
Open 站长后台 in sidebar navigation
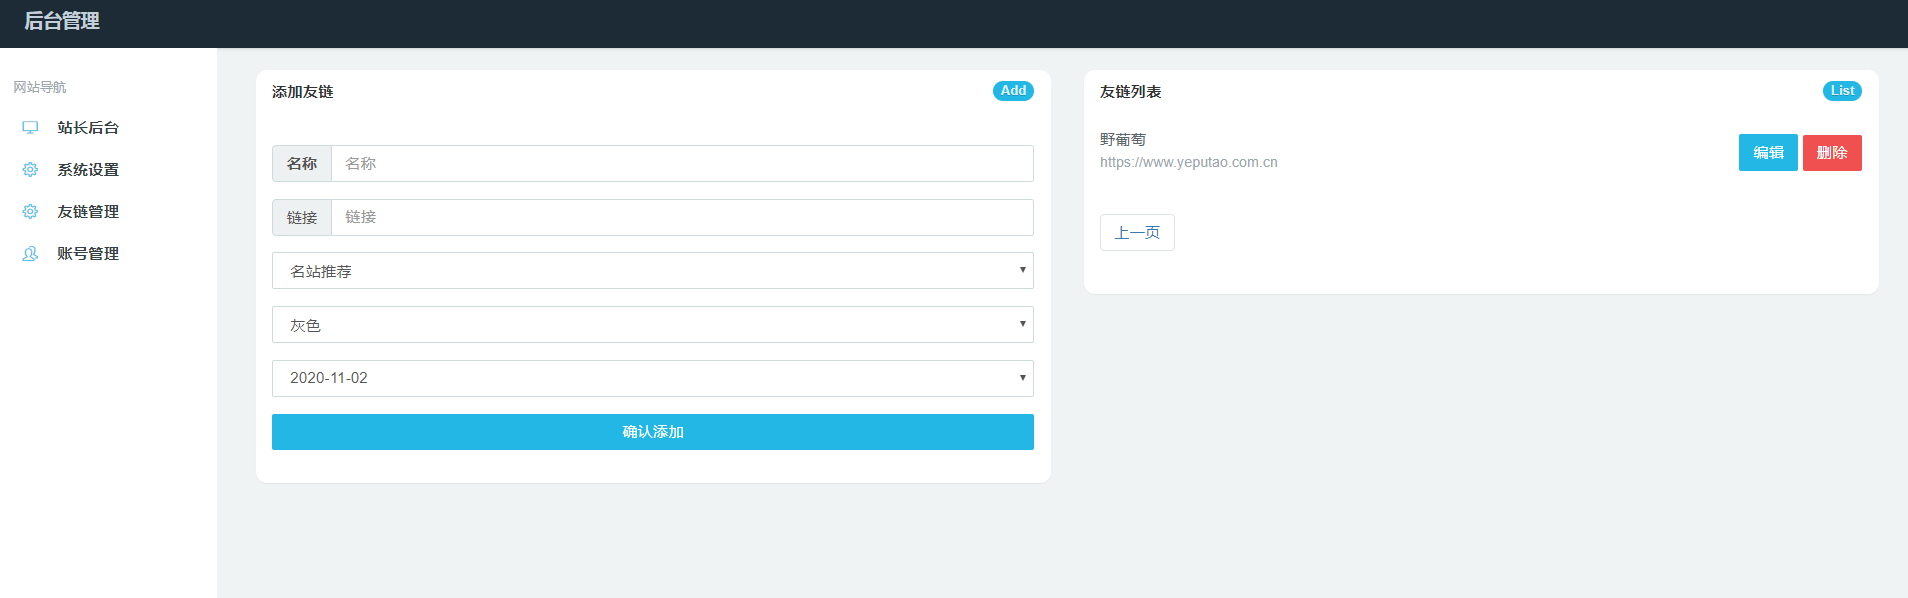(88, 128)
